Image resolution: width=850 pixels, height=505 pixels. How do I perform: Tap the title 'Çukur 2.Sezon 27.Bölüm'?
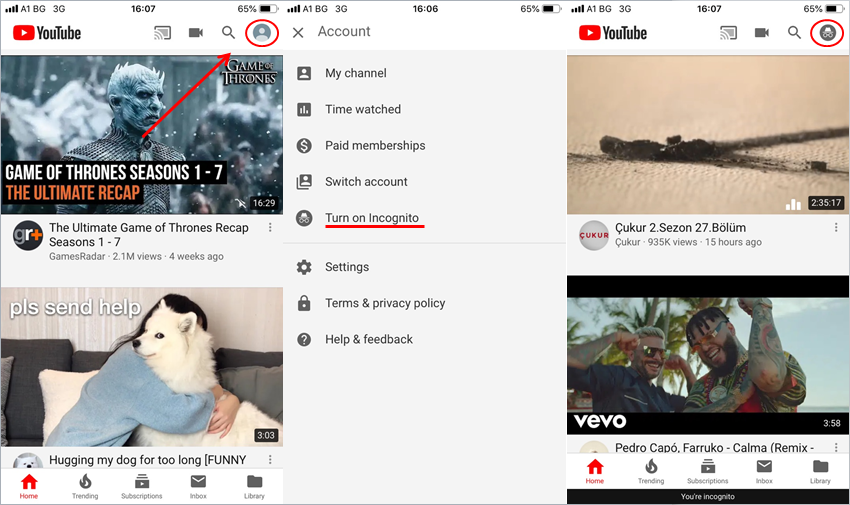(680, 228)
